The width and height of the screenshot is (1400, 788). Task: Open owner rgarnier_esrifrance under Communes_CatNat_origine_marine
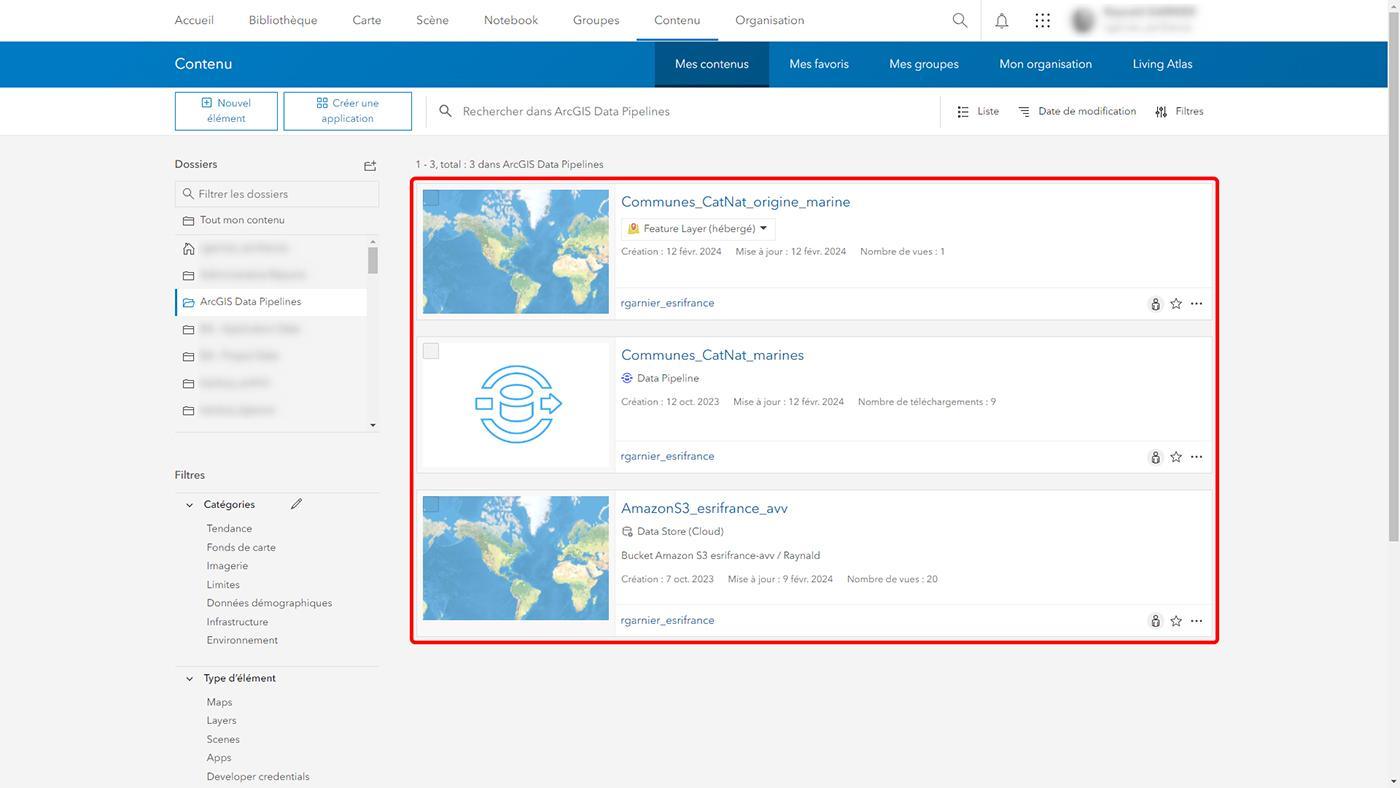[668, 303]
